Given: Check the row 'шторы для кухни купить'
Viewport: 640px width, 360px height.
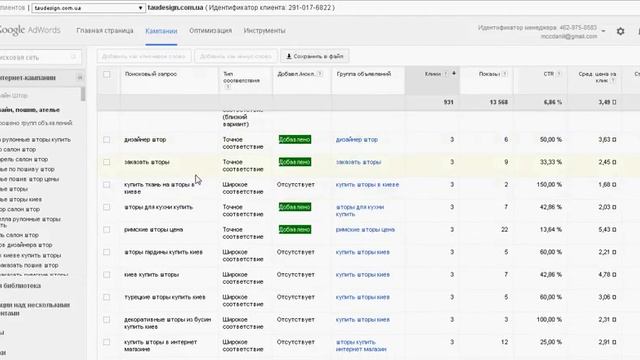Looking at the screenshot, I should (107, 207).
